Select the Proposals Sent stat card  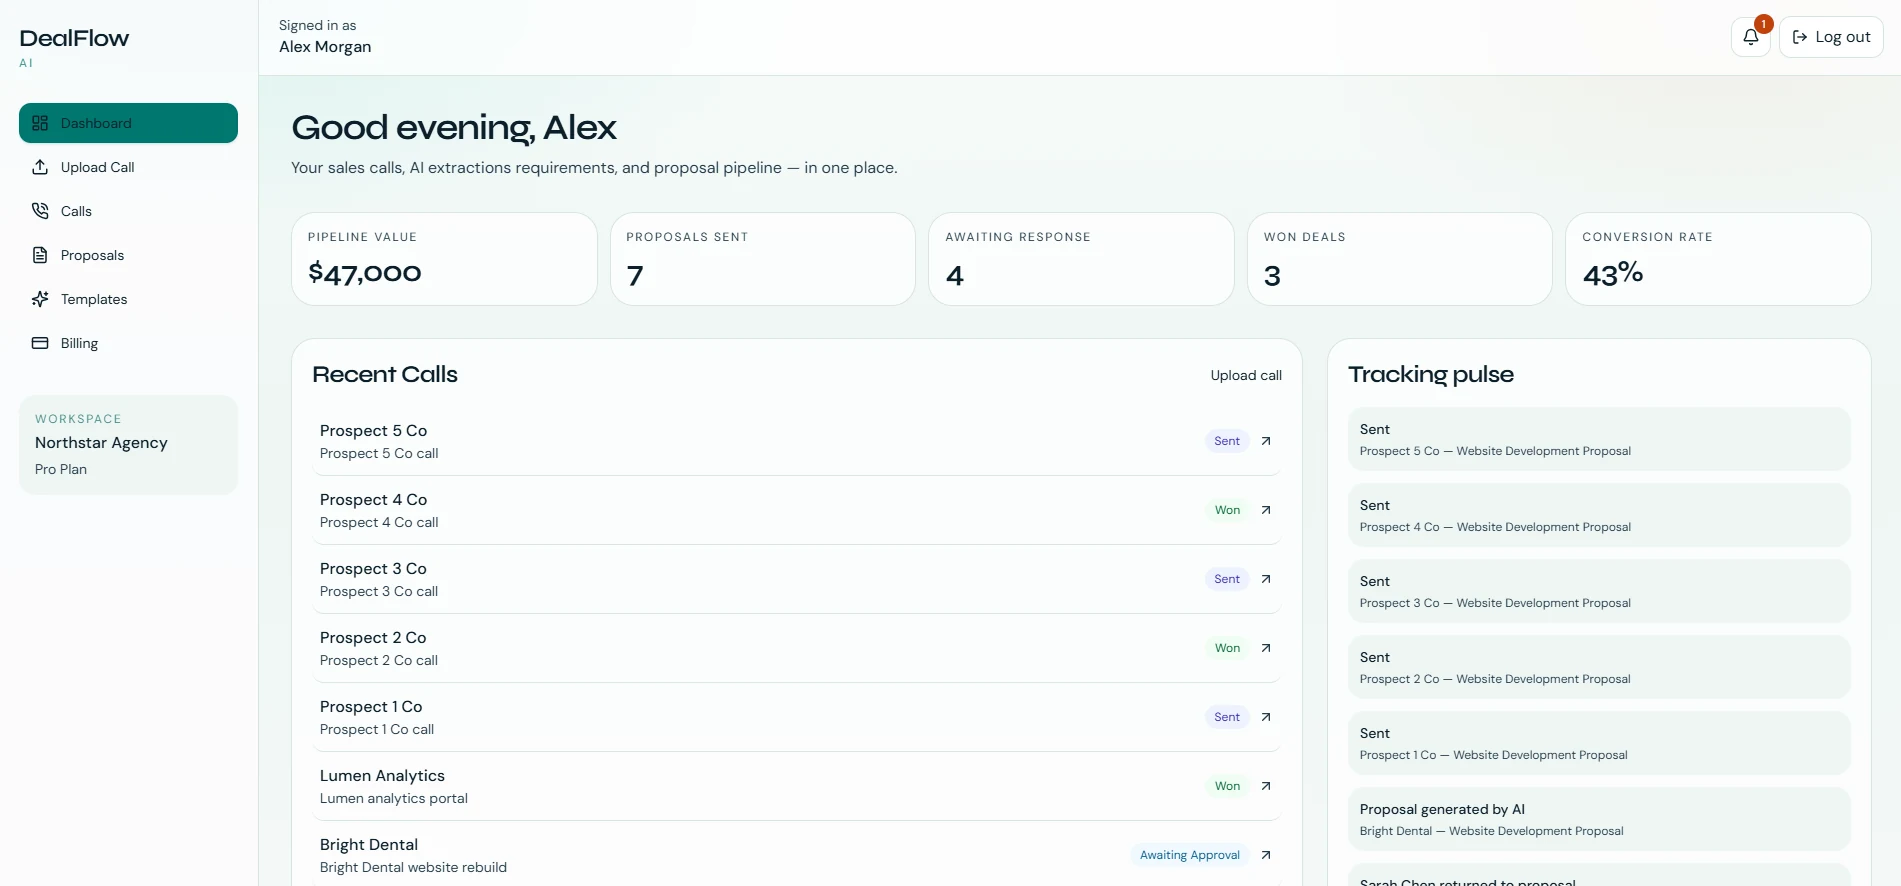click(763, 259)
